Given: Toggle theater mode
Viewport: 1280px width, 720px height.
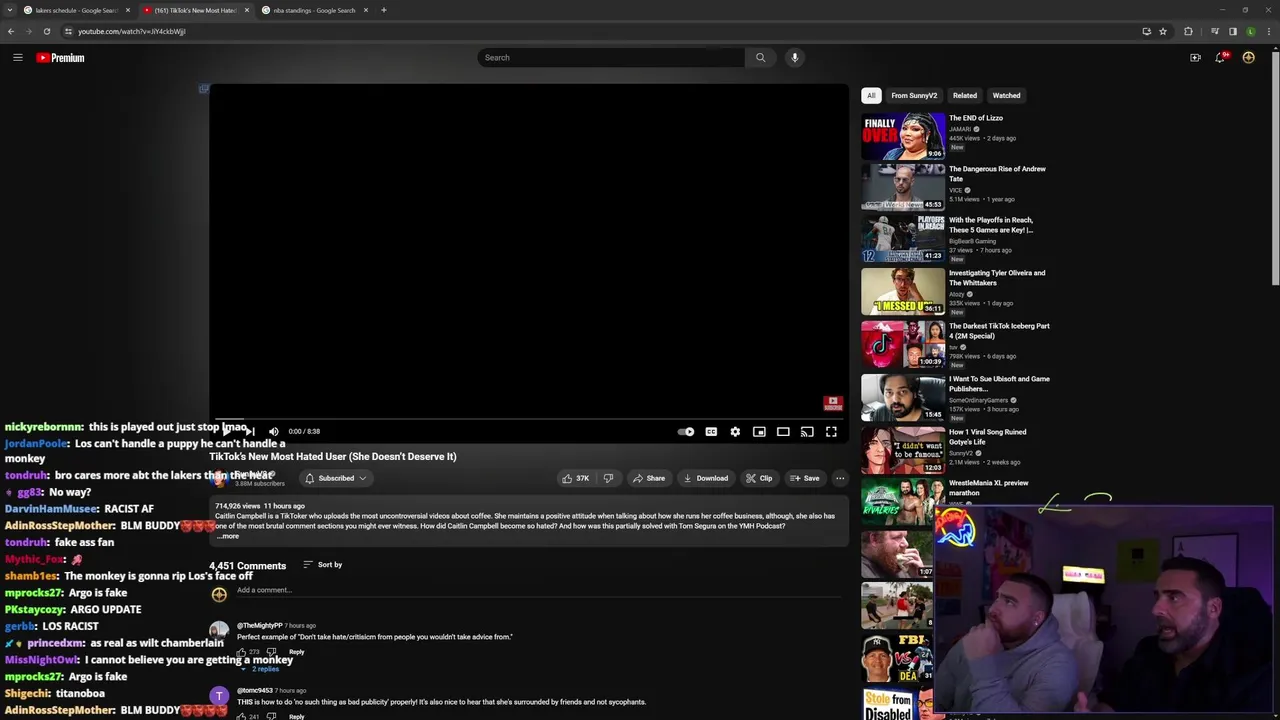Looking at the screenshot, I should point(783,432).
